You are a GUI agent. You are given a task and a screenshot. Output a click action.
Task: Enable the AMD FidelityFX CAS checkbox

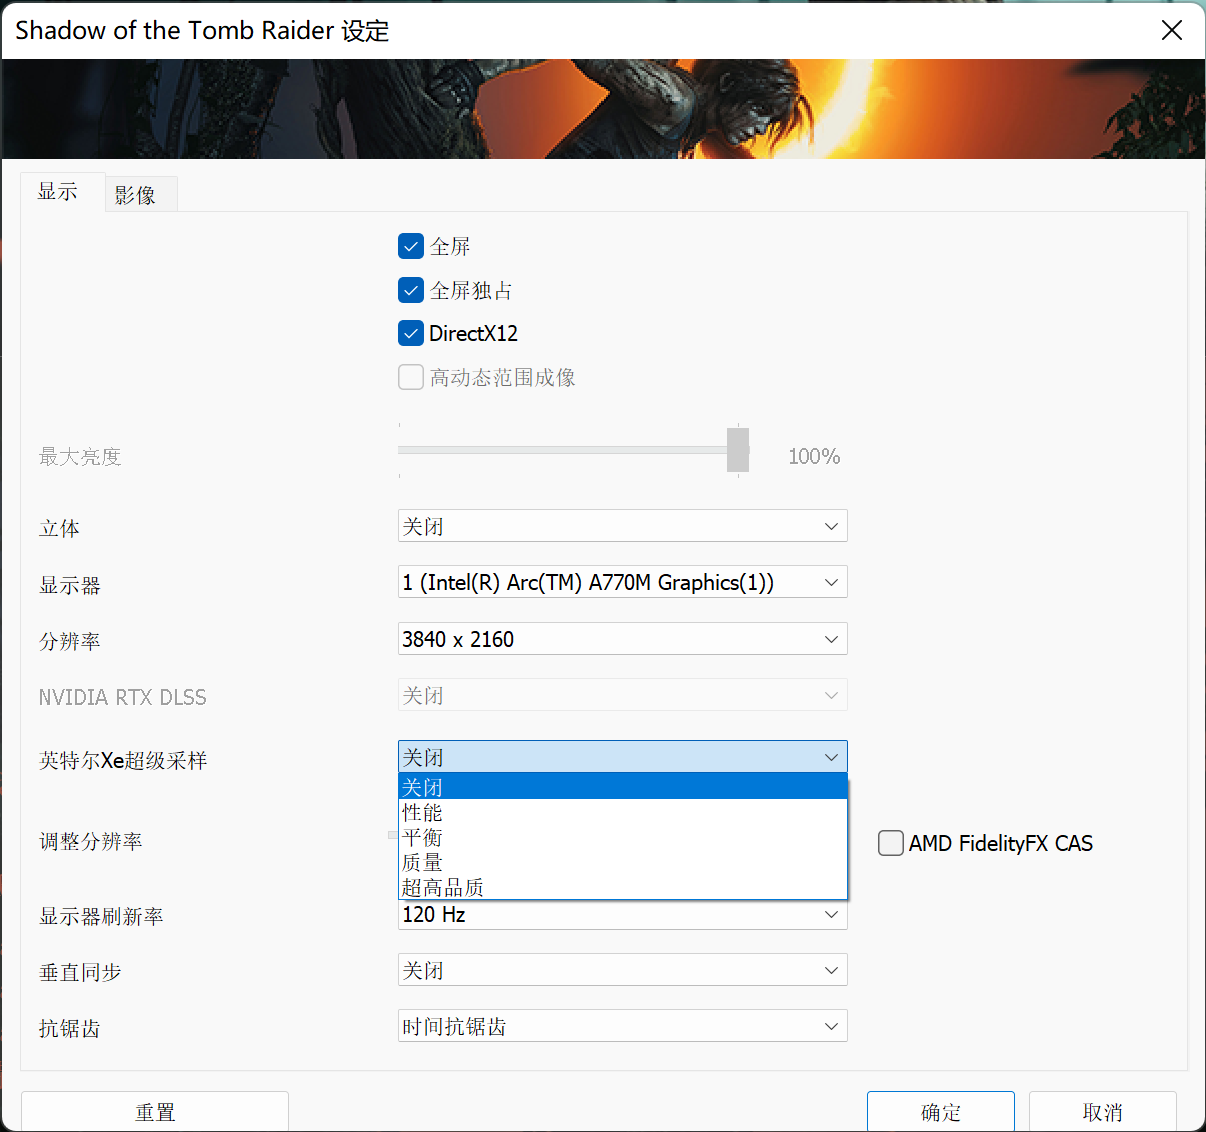[x=891, y=843]
